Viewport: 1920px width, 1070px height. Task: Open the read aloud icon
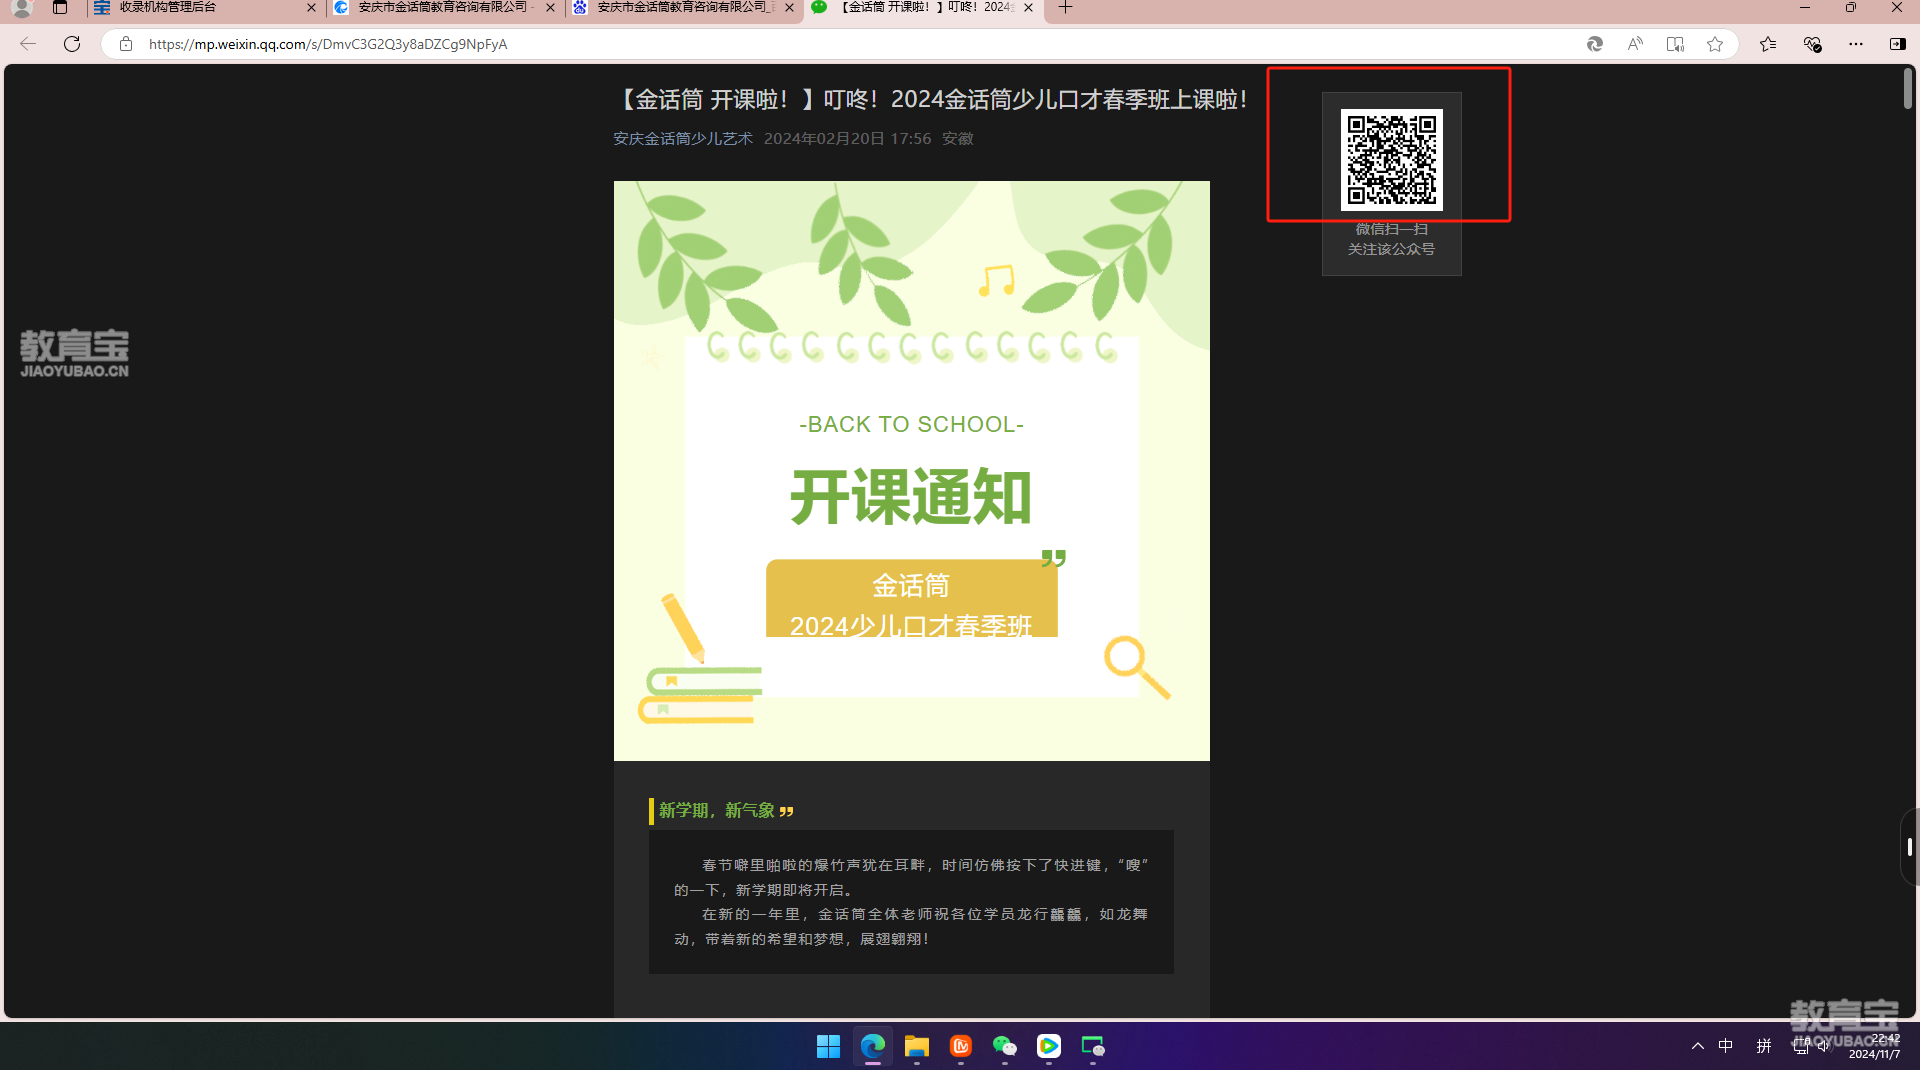1635,44
